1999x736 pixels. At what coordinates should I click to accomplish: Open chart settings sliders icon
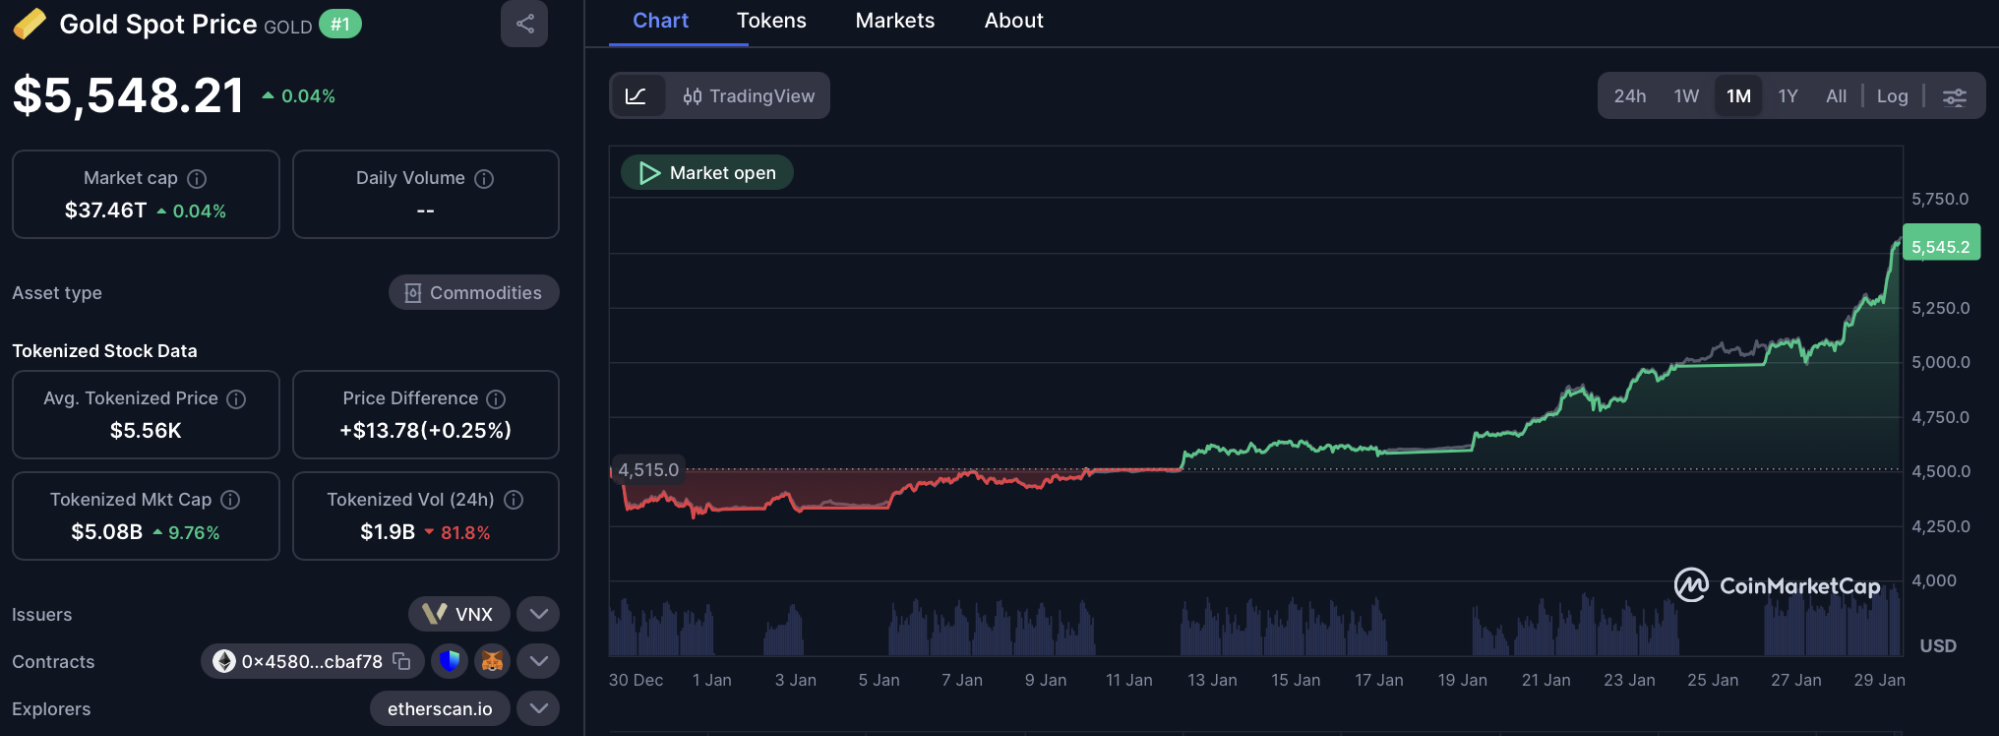(x=1954, y=97)
